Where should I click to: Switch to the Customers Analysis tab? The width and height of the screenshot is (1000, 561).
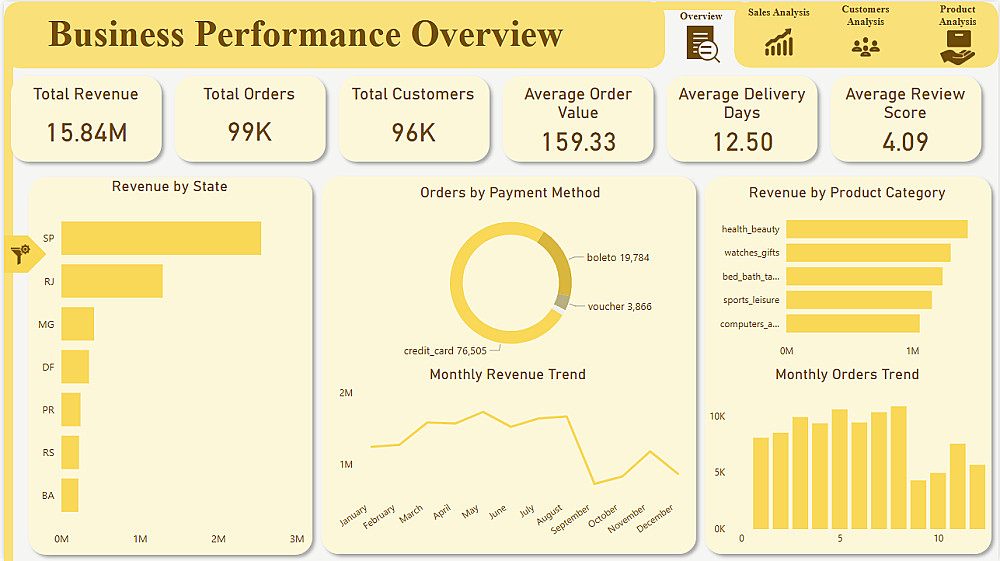[x=865, y=15]
